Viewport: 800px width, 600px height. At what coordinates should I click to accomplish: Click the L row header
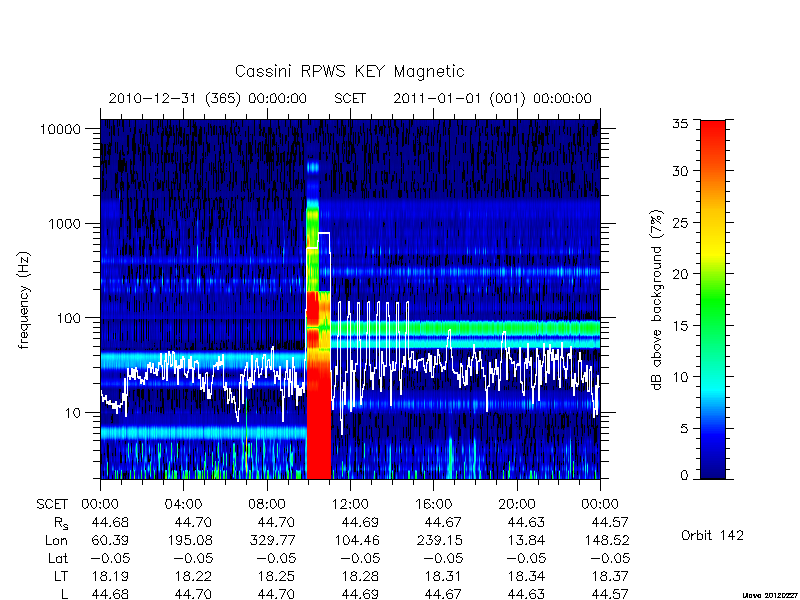[x=64, y=594]
